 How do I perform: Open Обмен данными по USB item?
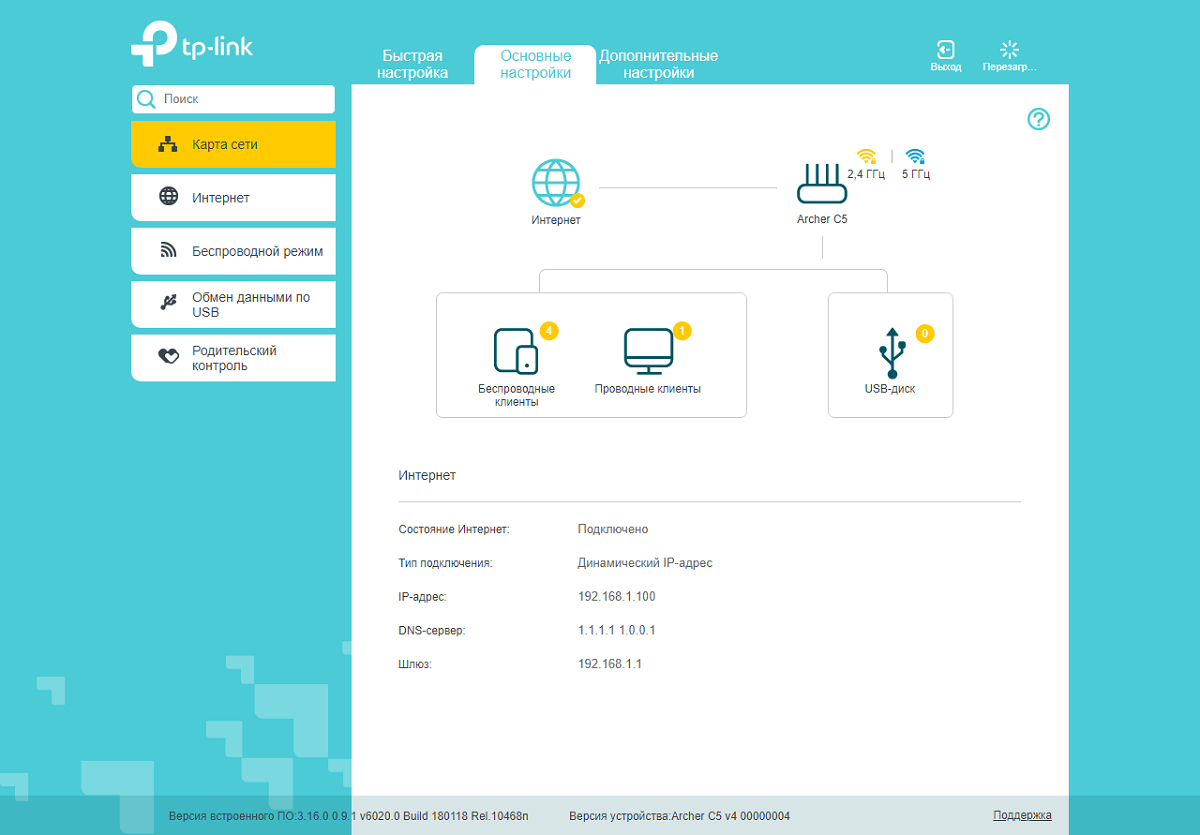point(233,305)
